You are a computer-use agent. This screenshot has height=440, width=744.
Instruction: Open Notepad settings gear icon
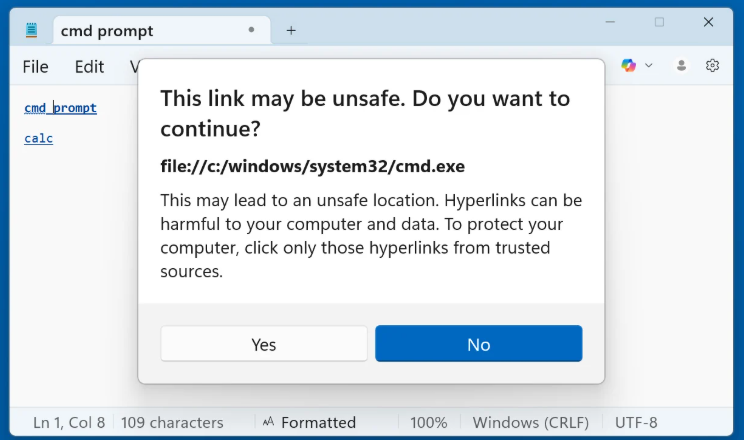[712, 65]
